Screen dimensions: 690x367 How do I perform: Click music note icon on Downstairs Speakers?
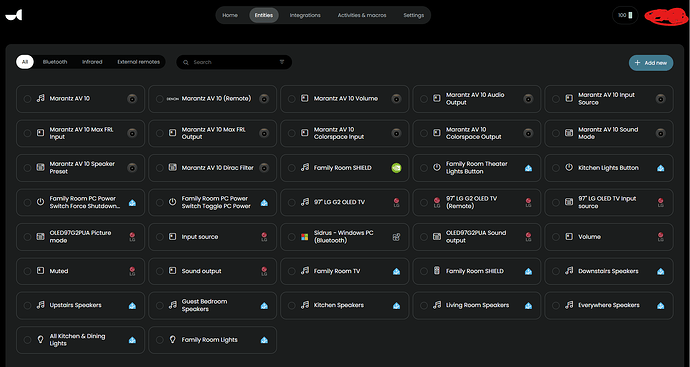point(569,271)
